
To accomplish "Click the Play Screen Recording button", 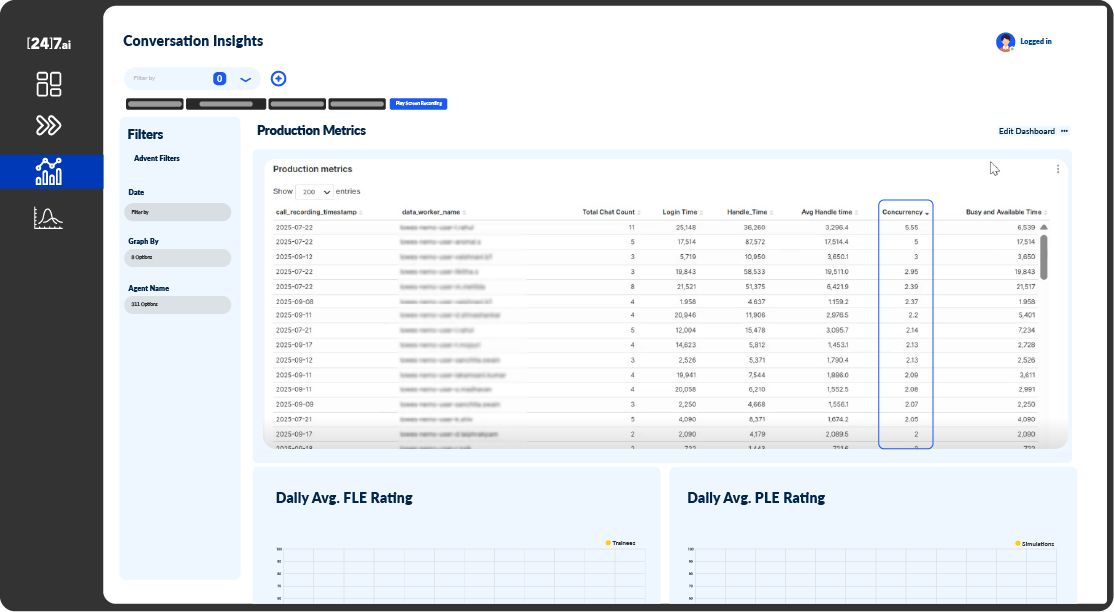I will pyautogui.click(x=418, y=103).
